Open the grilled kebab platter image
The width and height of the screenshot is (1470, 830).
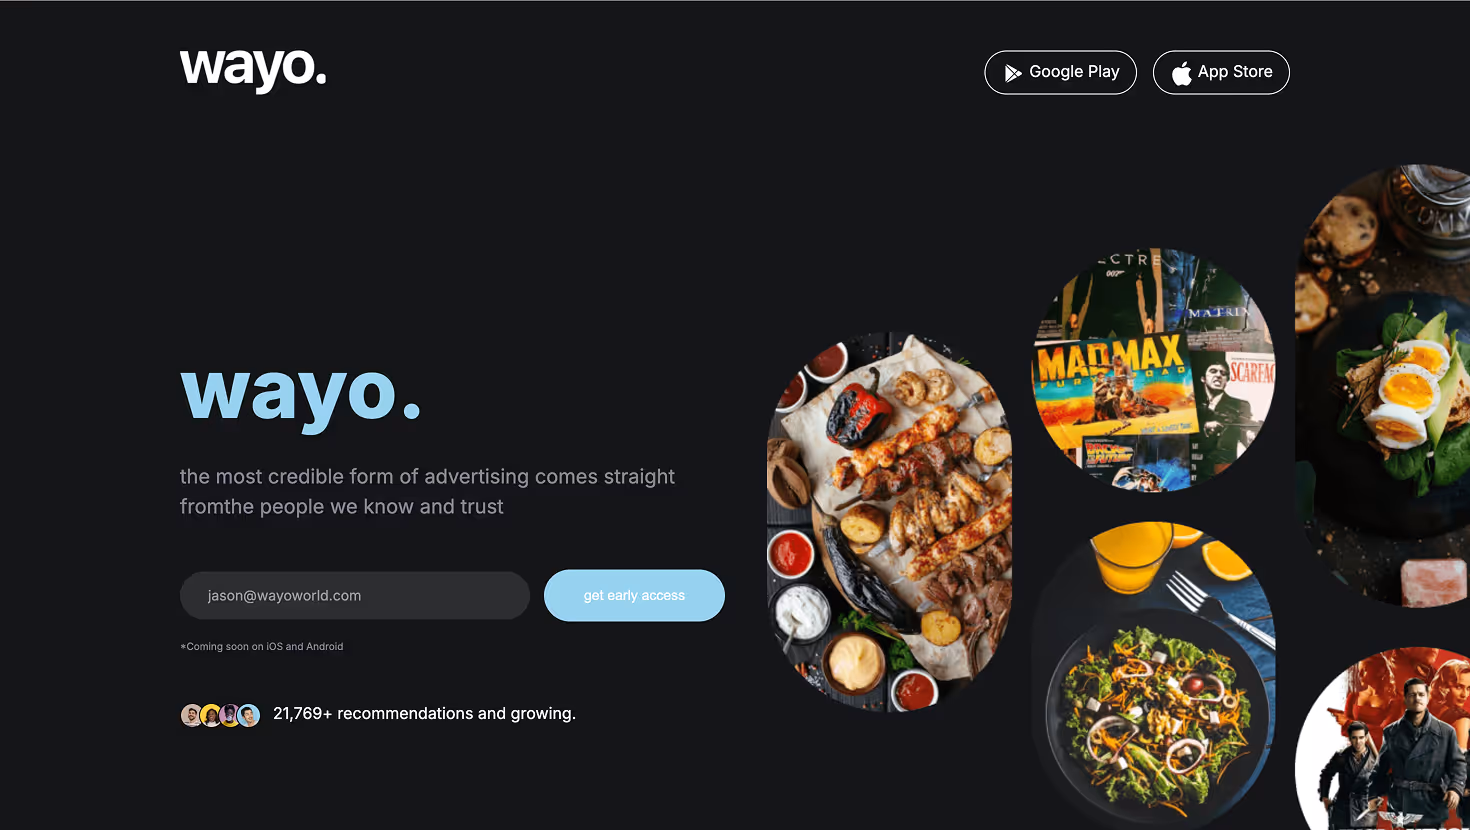889,522
